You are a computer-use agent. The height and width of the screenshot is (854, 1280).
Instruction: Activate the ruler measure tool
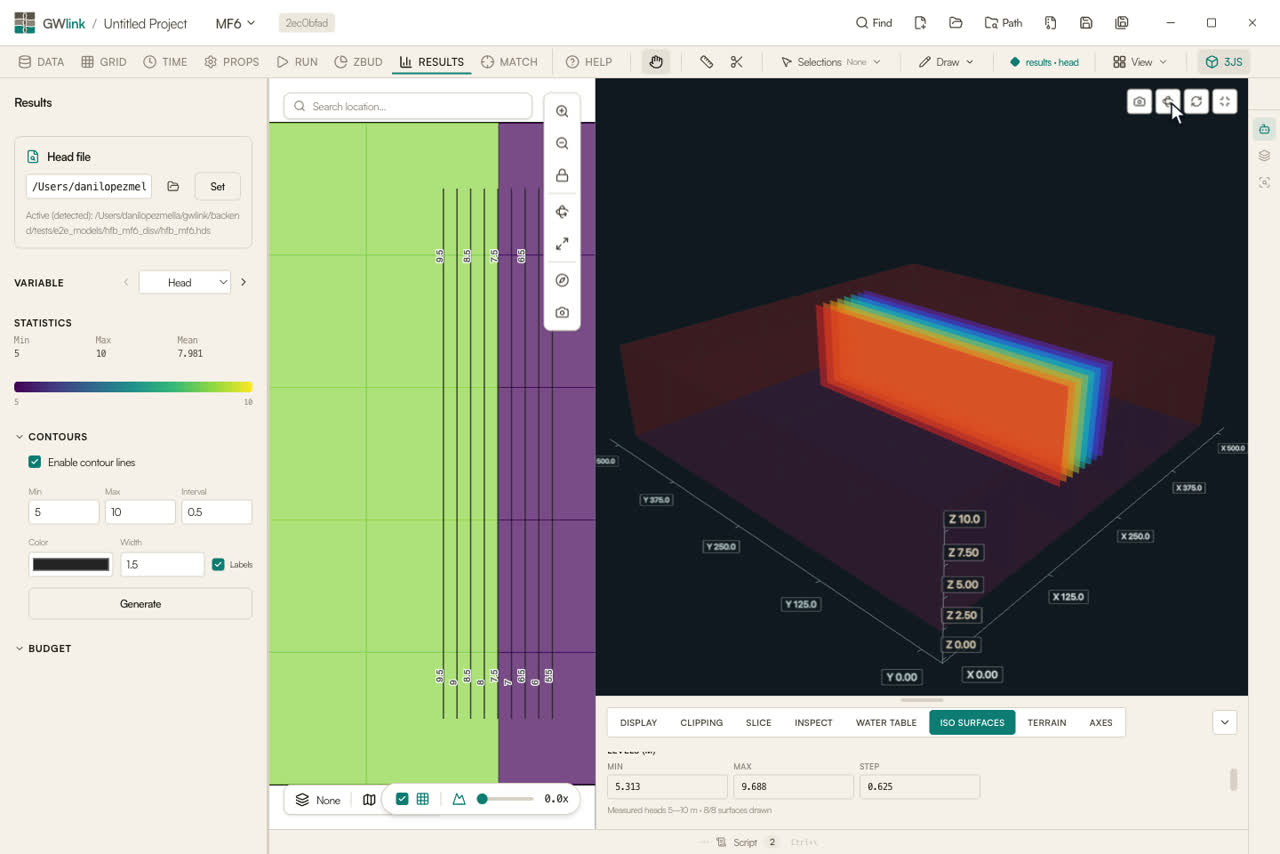(x=706, y=62)
